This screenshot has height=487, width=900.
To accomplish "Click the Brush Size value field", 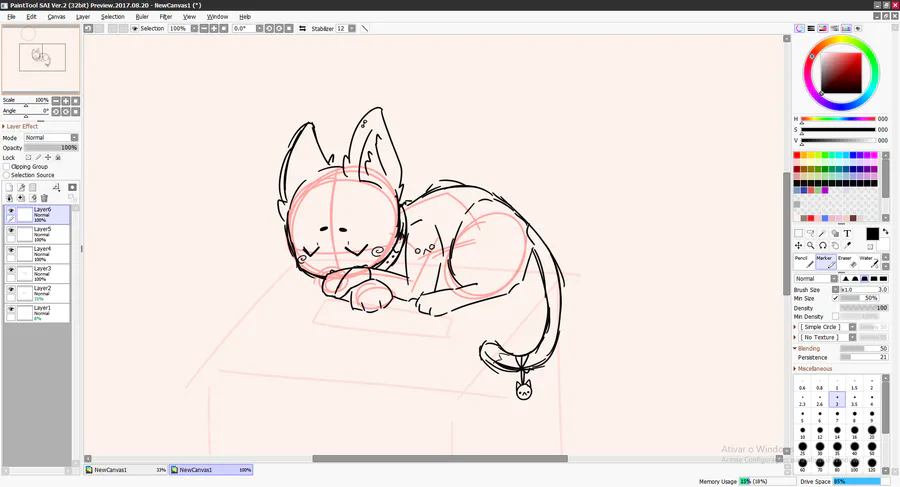I will [864, 289].
